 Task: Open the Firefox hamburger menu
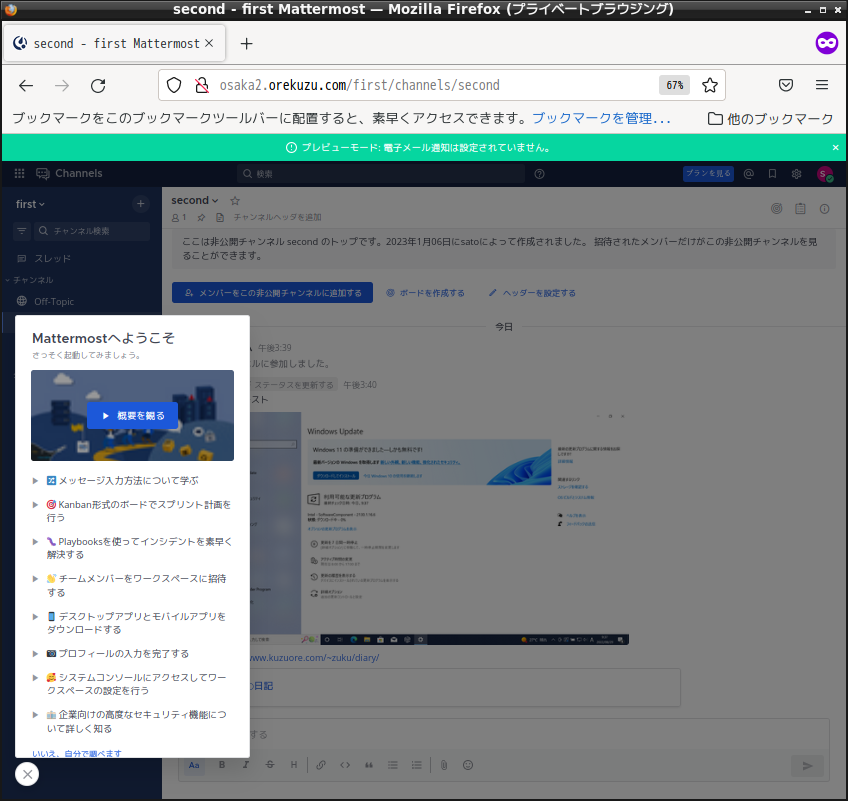822,85
